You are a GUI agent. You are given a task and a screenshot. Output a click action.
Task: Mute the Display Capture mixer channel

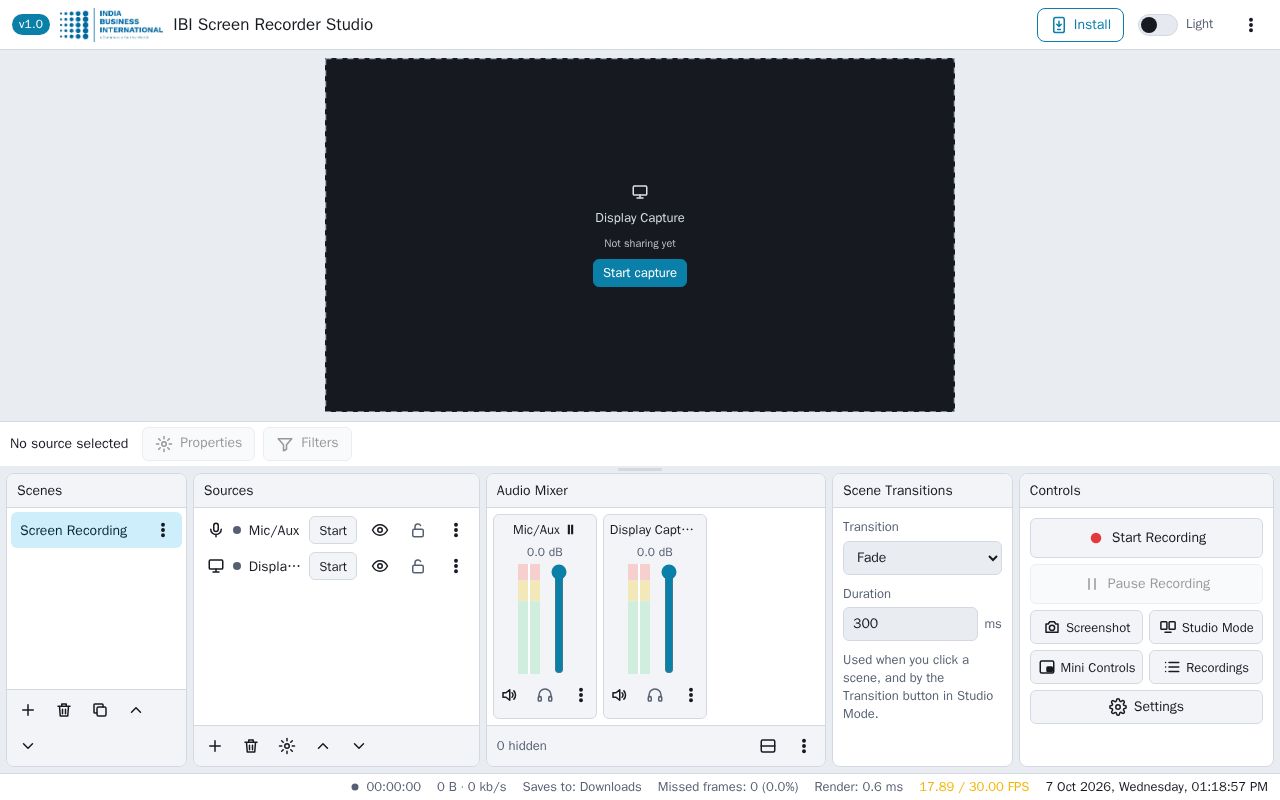tap(619, 695)
